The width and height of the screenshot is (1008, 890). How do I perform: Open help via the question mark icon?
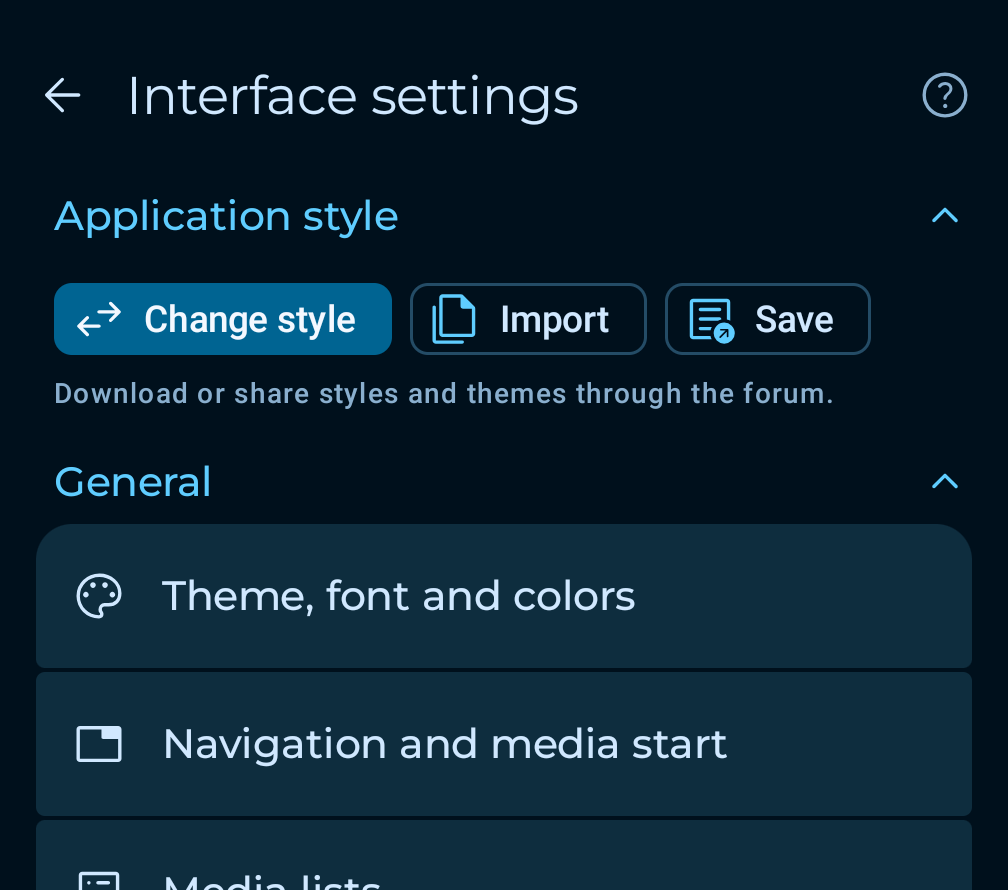(944, 96)
